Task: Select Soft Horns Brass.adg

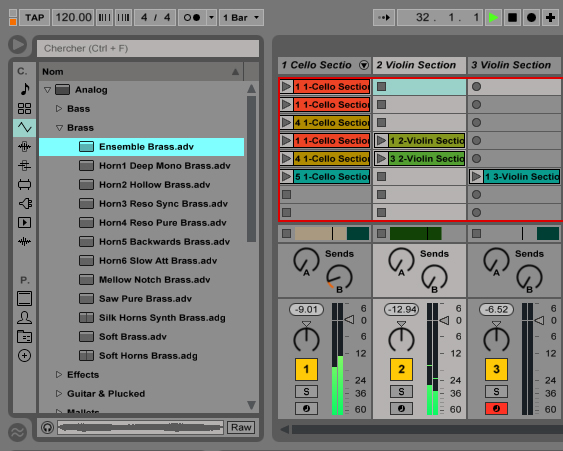Action: point(141,356)
